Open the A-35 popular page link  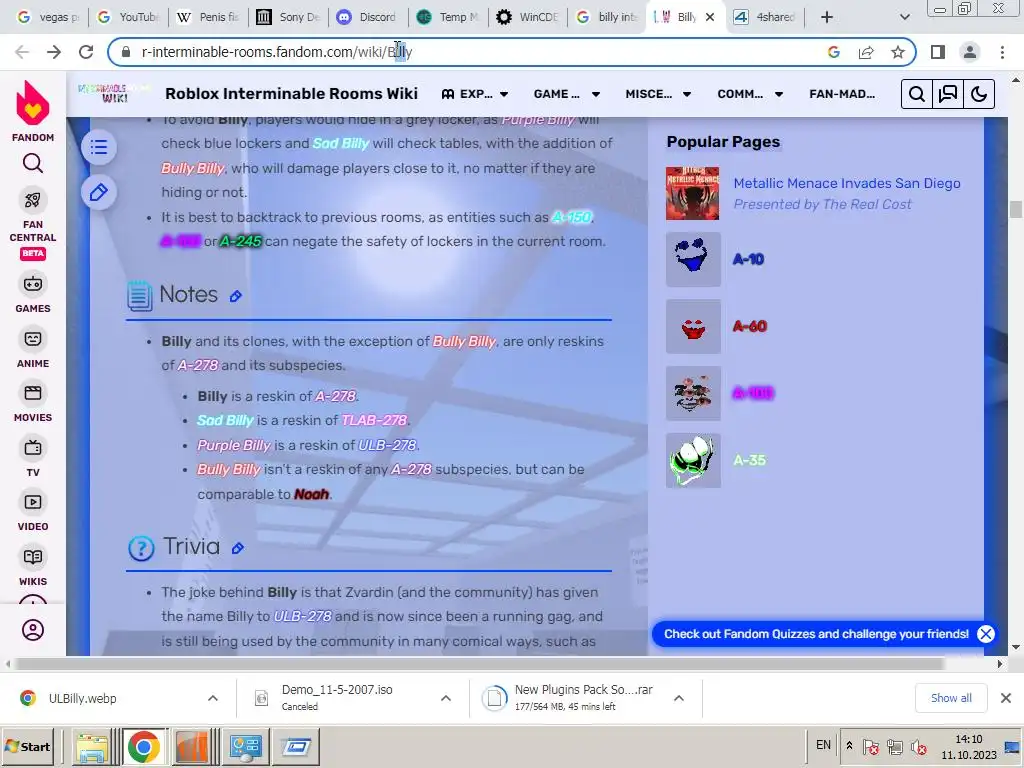[749, 460]
